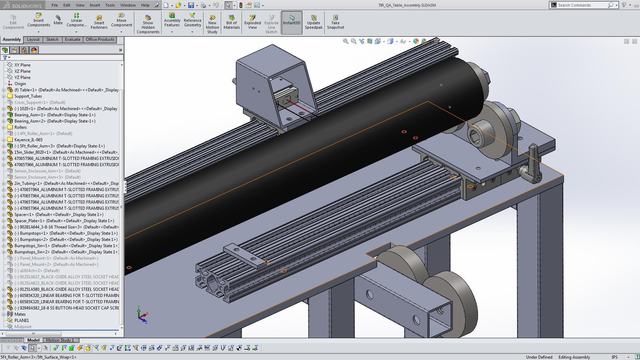
Task: Toggle the Instant3D button
Action: (x=291, y=22)
